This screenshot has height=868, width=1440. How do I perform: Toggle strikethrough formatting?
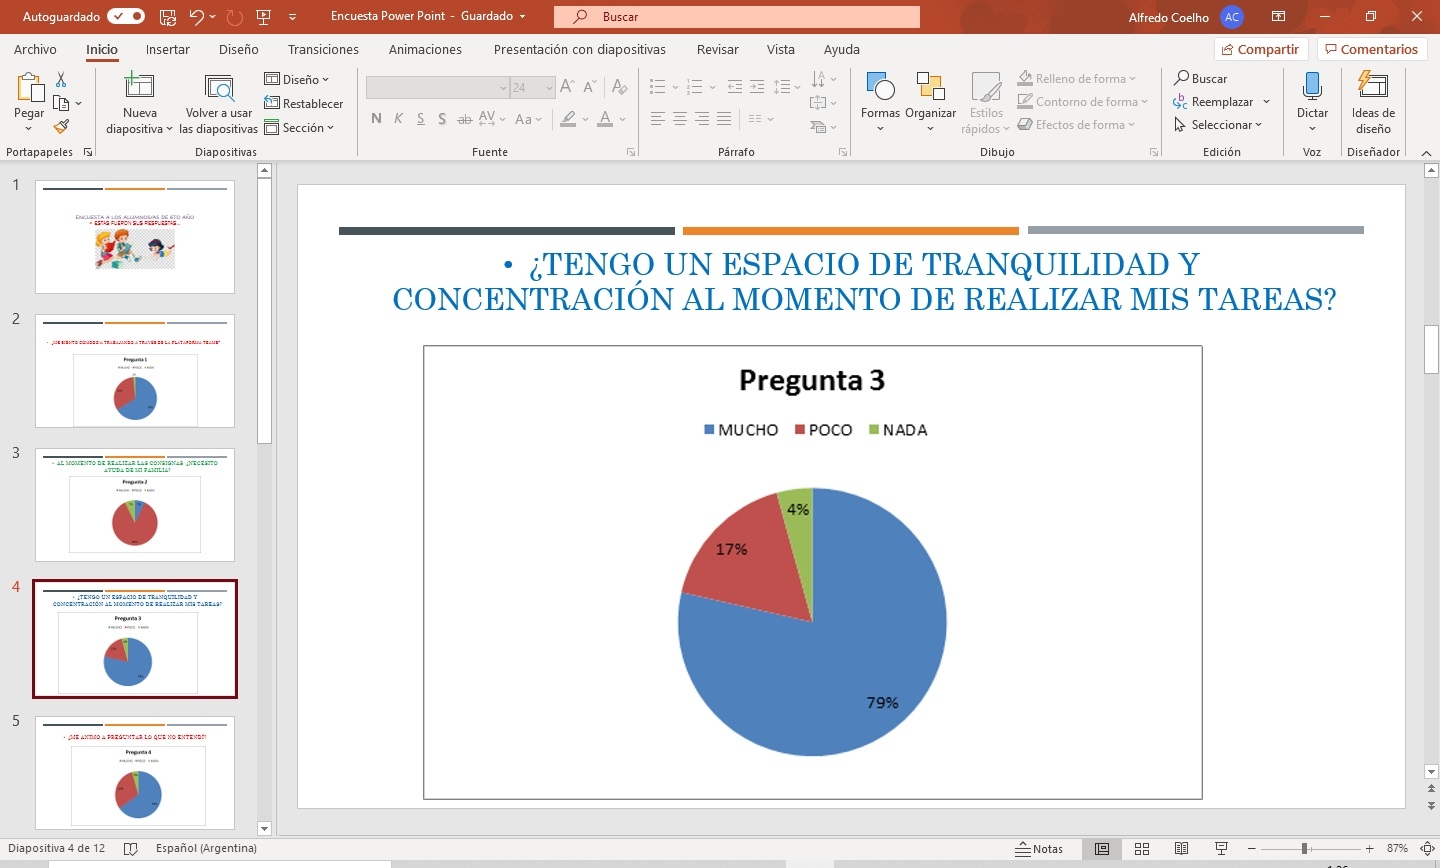pos(464,119)
